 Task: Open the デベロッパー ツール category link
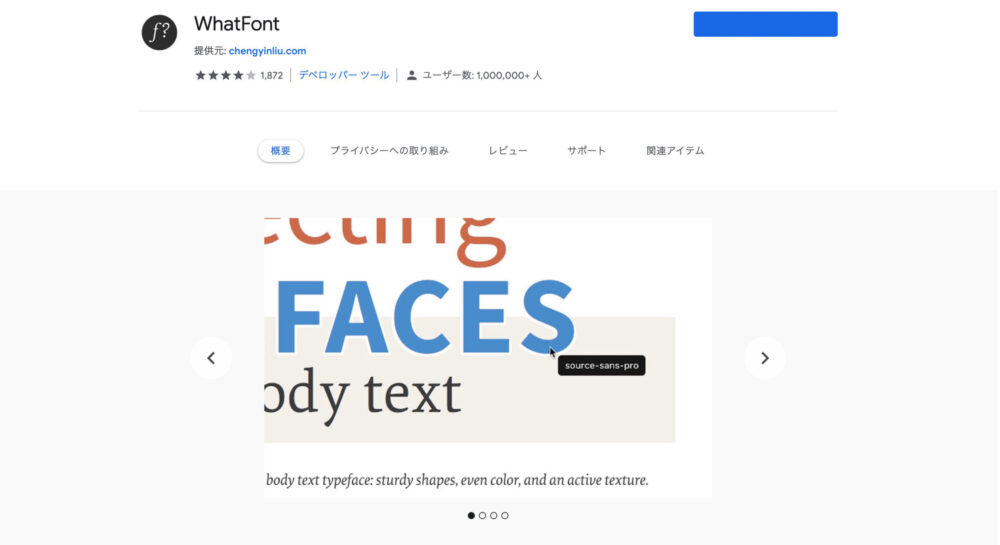pyautogui.click(x=344, y=75)
